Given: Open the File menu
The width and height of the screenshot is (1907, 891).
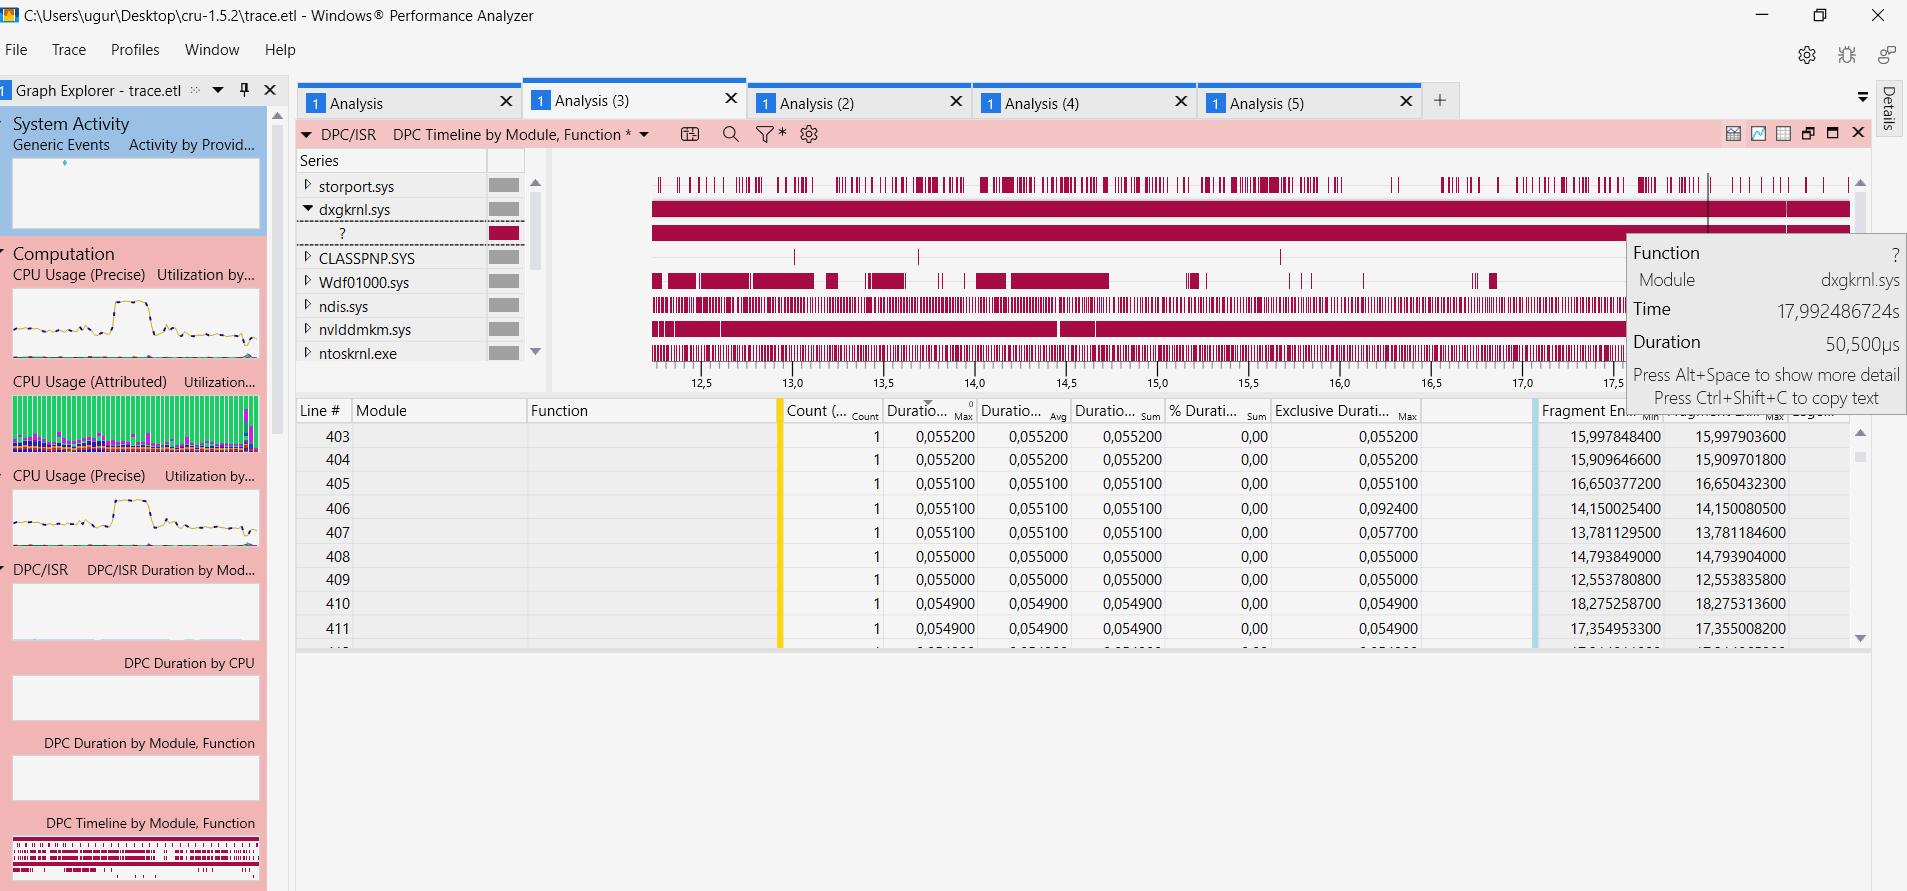Looking at the screenshot, I should pyautogui.click(x=16, y=50).
